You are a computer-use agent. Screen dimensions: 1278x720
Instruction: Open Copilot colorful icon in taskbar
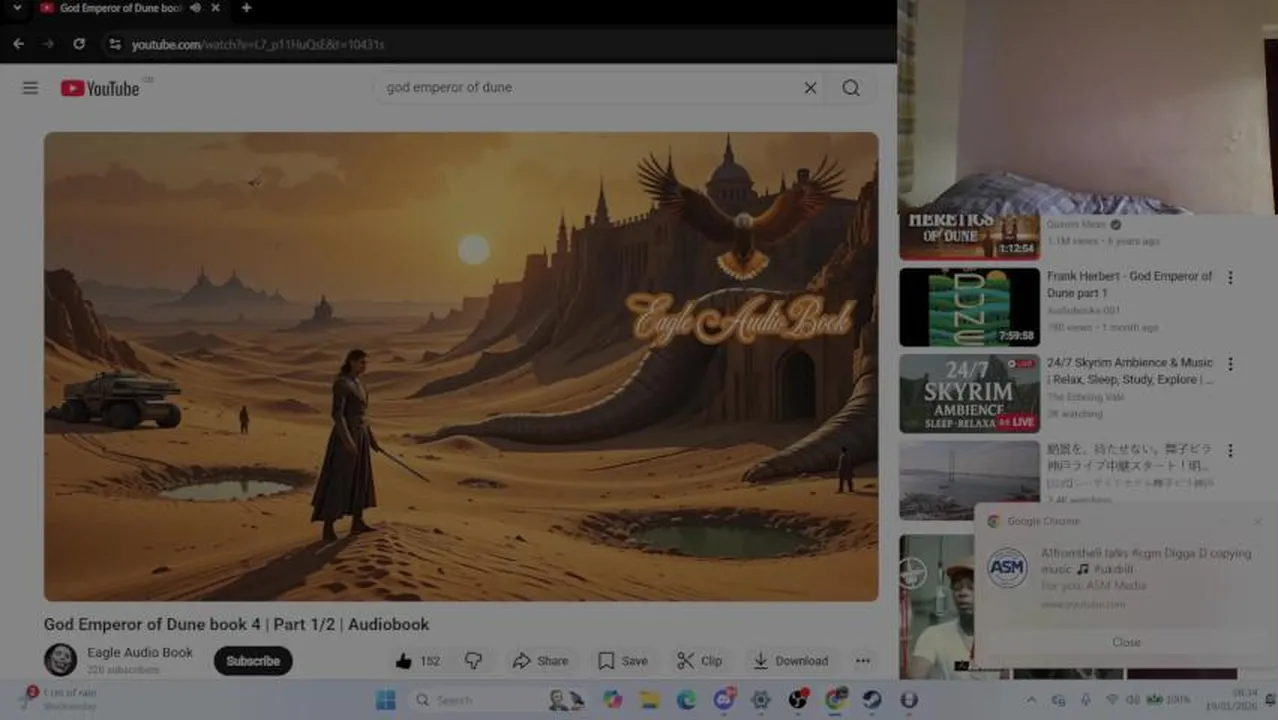pos(613,700)
